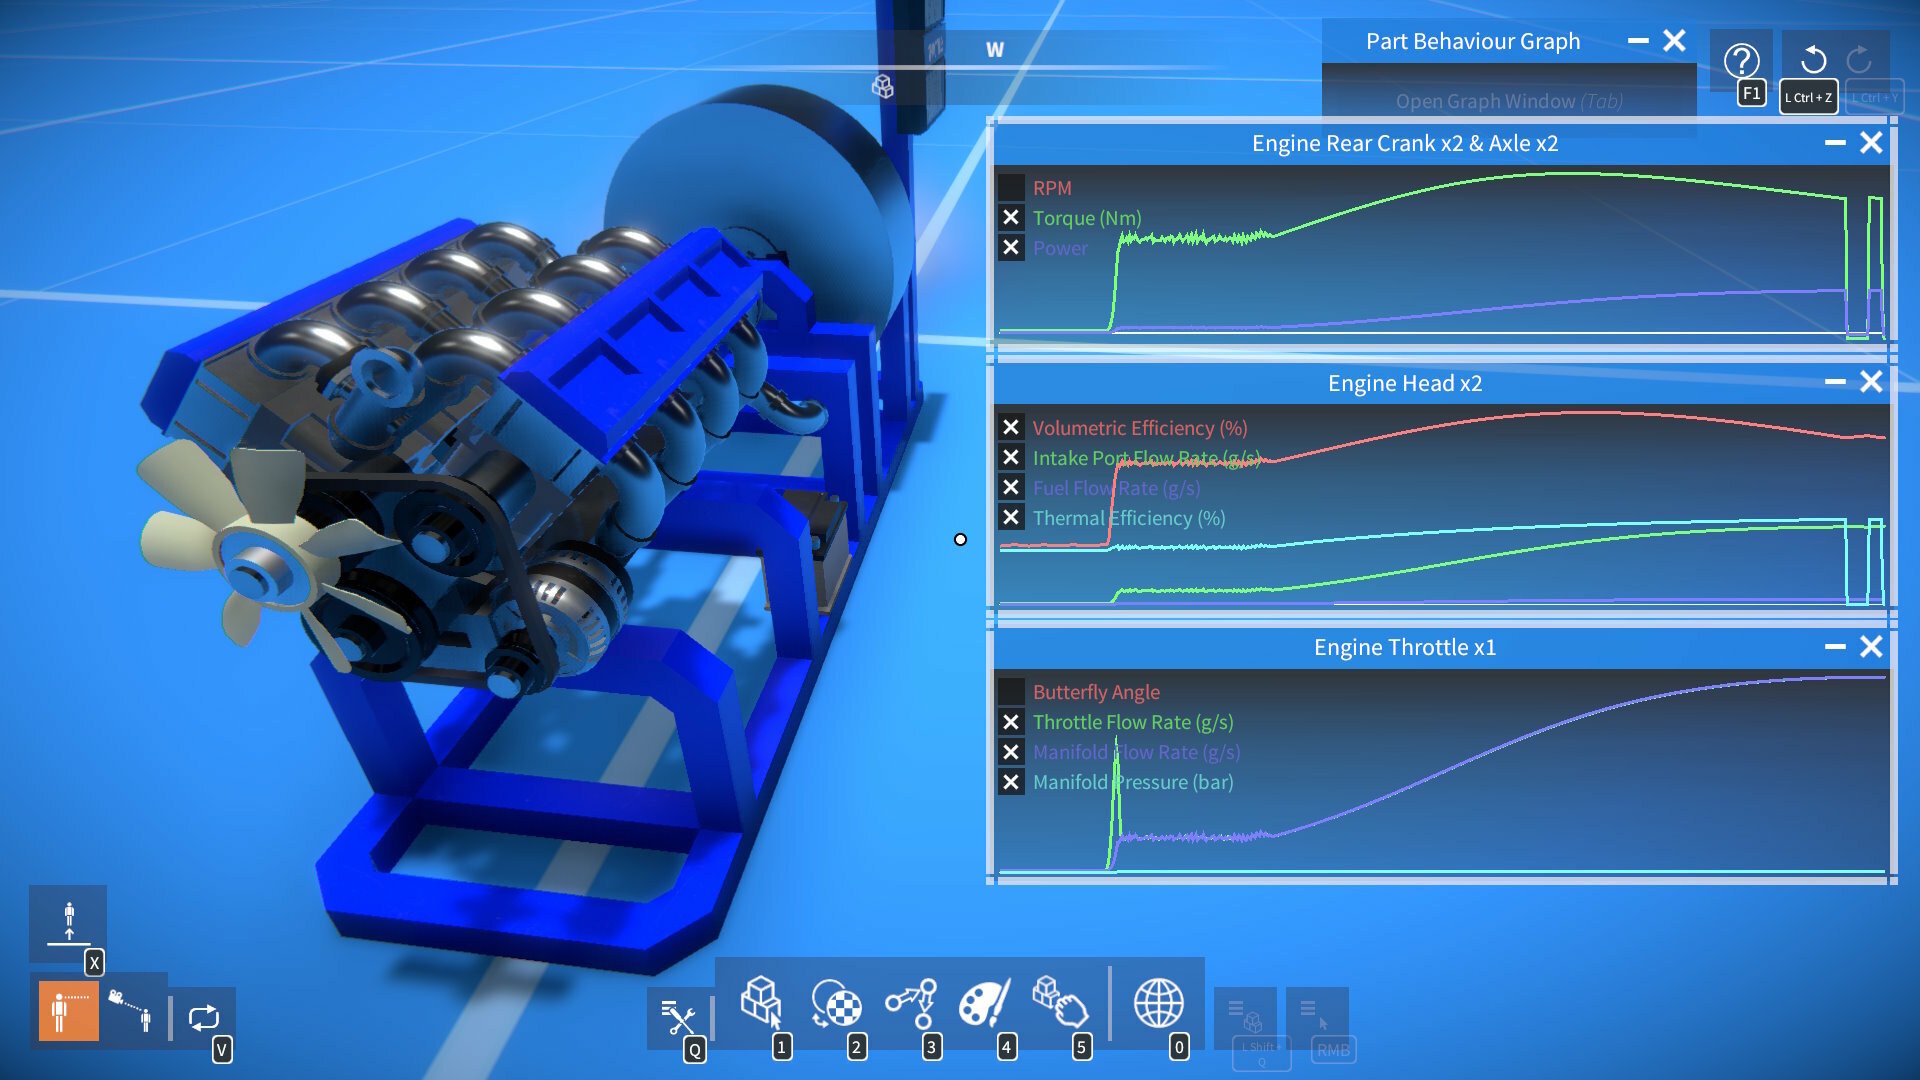Enable the Butterfly Angle checkbox
1920x1080 pixels.
[x=1011, y=691]
